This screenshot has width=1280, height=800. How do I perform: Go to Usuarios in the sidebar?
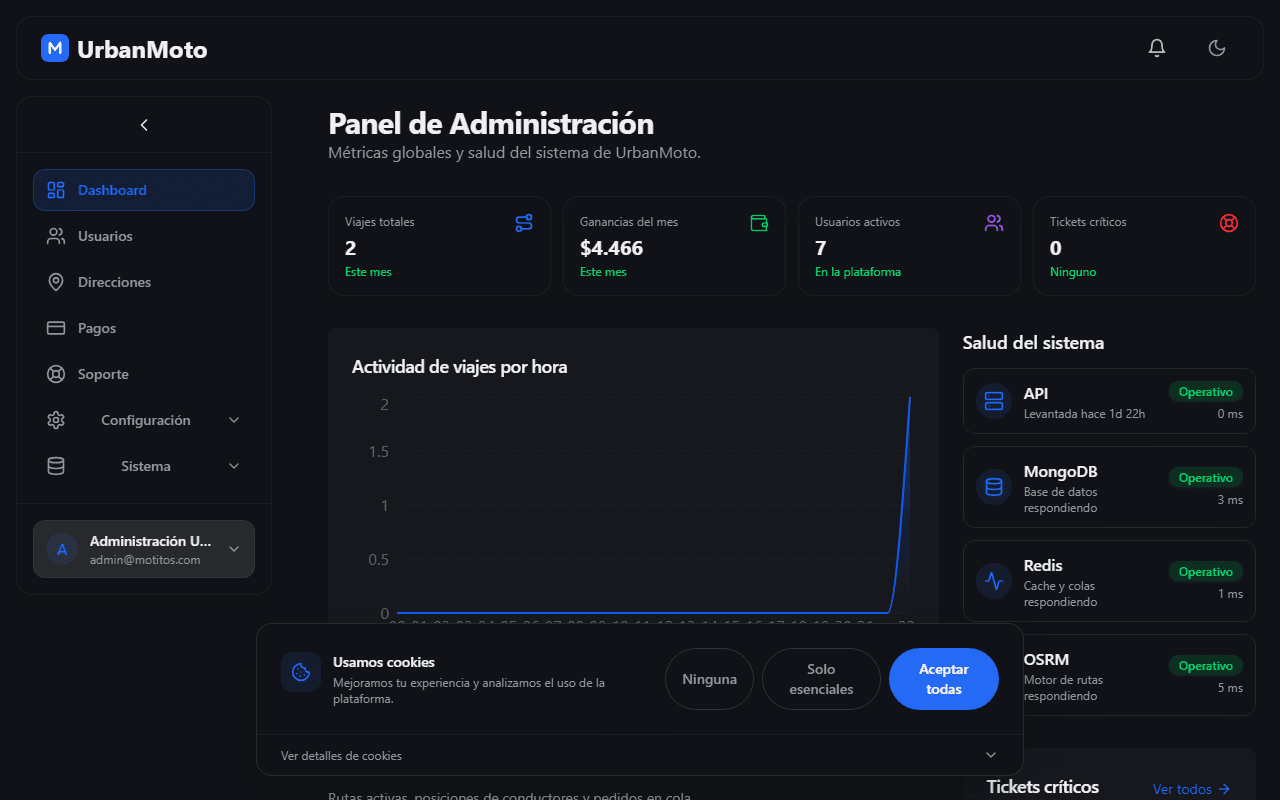144,236
